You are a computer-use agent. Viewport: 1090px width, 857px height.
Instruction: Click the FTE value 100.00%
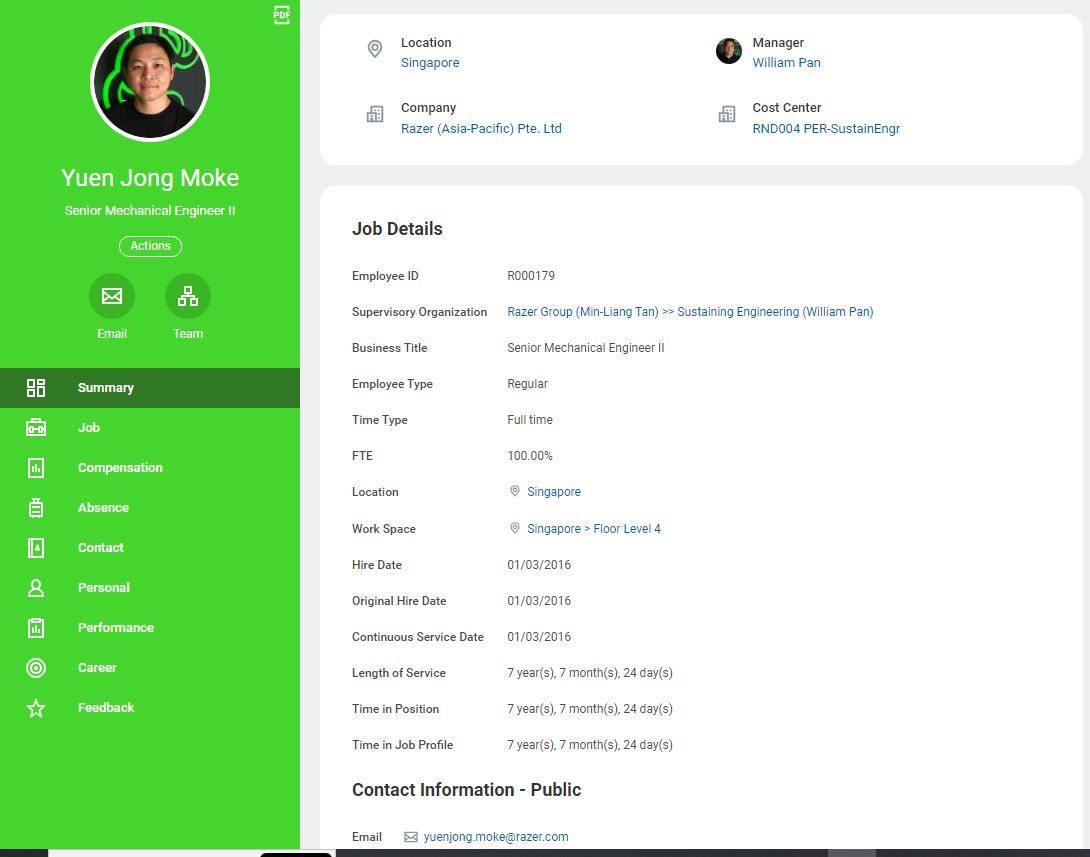[530, 456]
